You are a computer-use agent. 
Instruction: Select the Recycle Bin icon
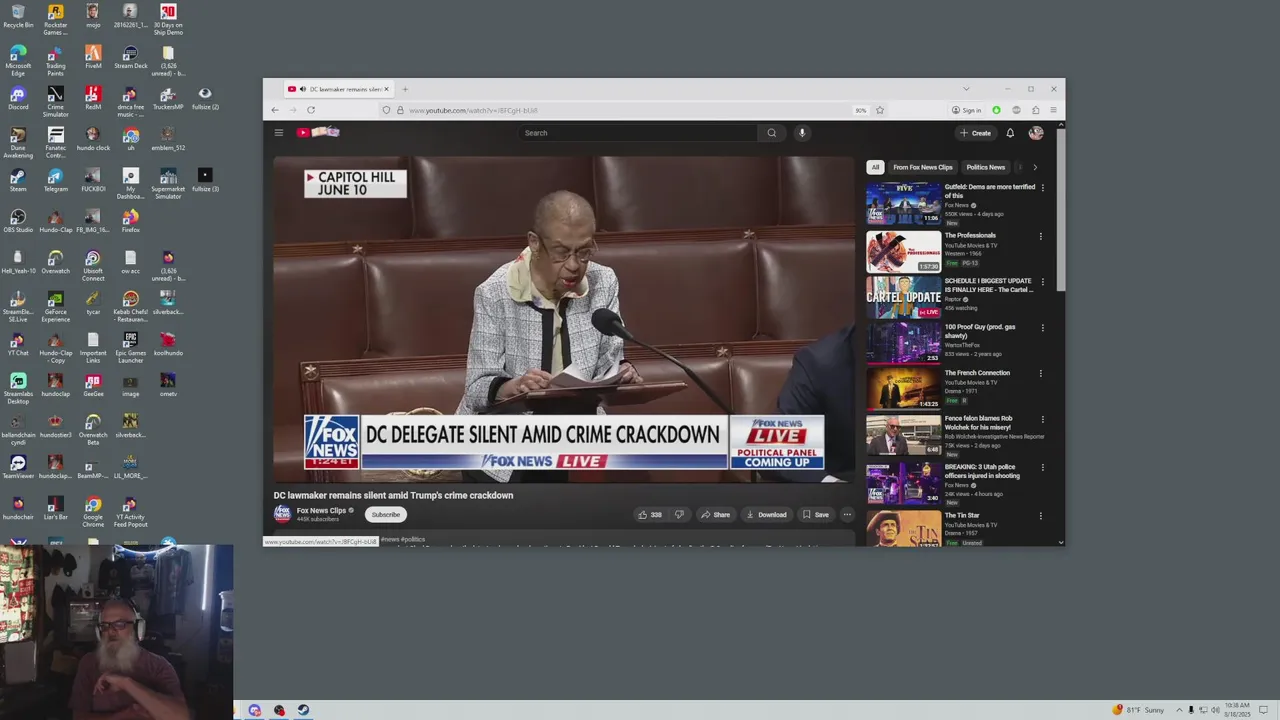pyautogui.click(x=18, y=16)
